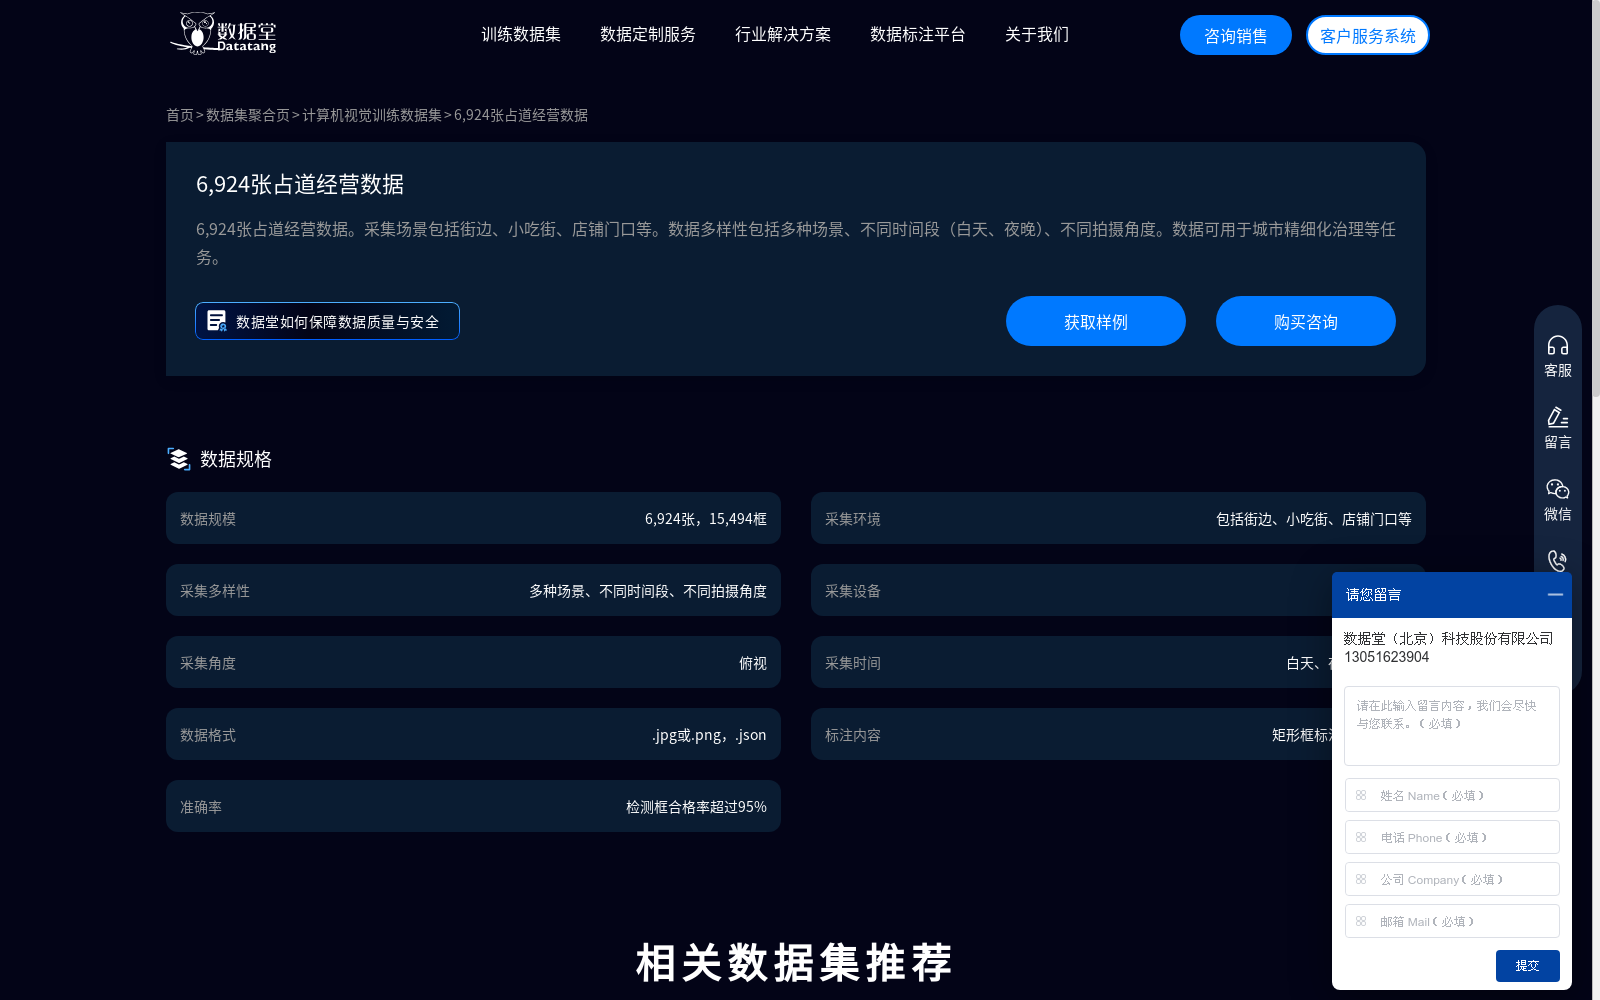
Task: Click 购买咨询 button
Action: (x=1306, y=321)
